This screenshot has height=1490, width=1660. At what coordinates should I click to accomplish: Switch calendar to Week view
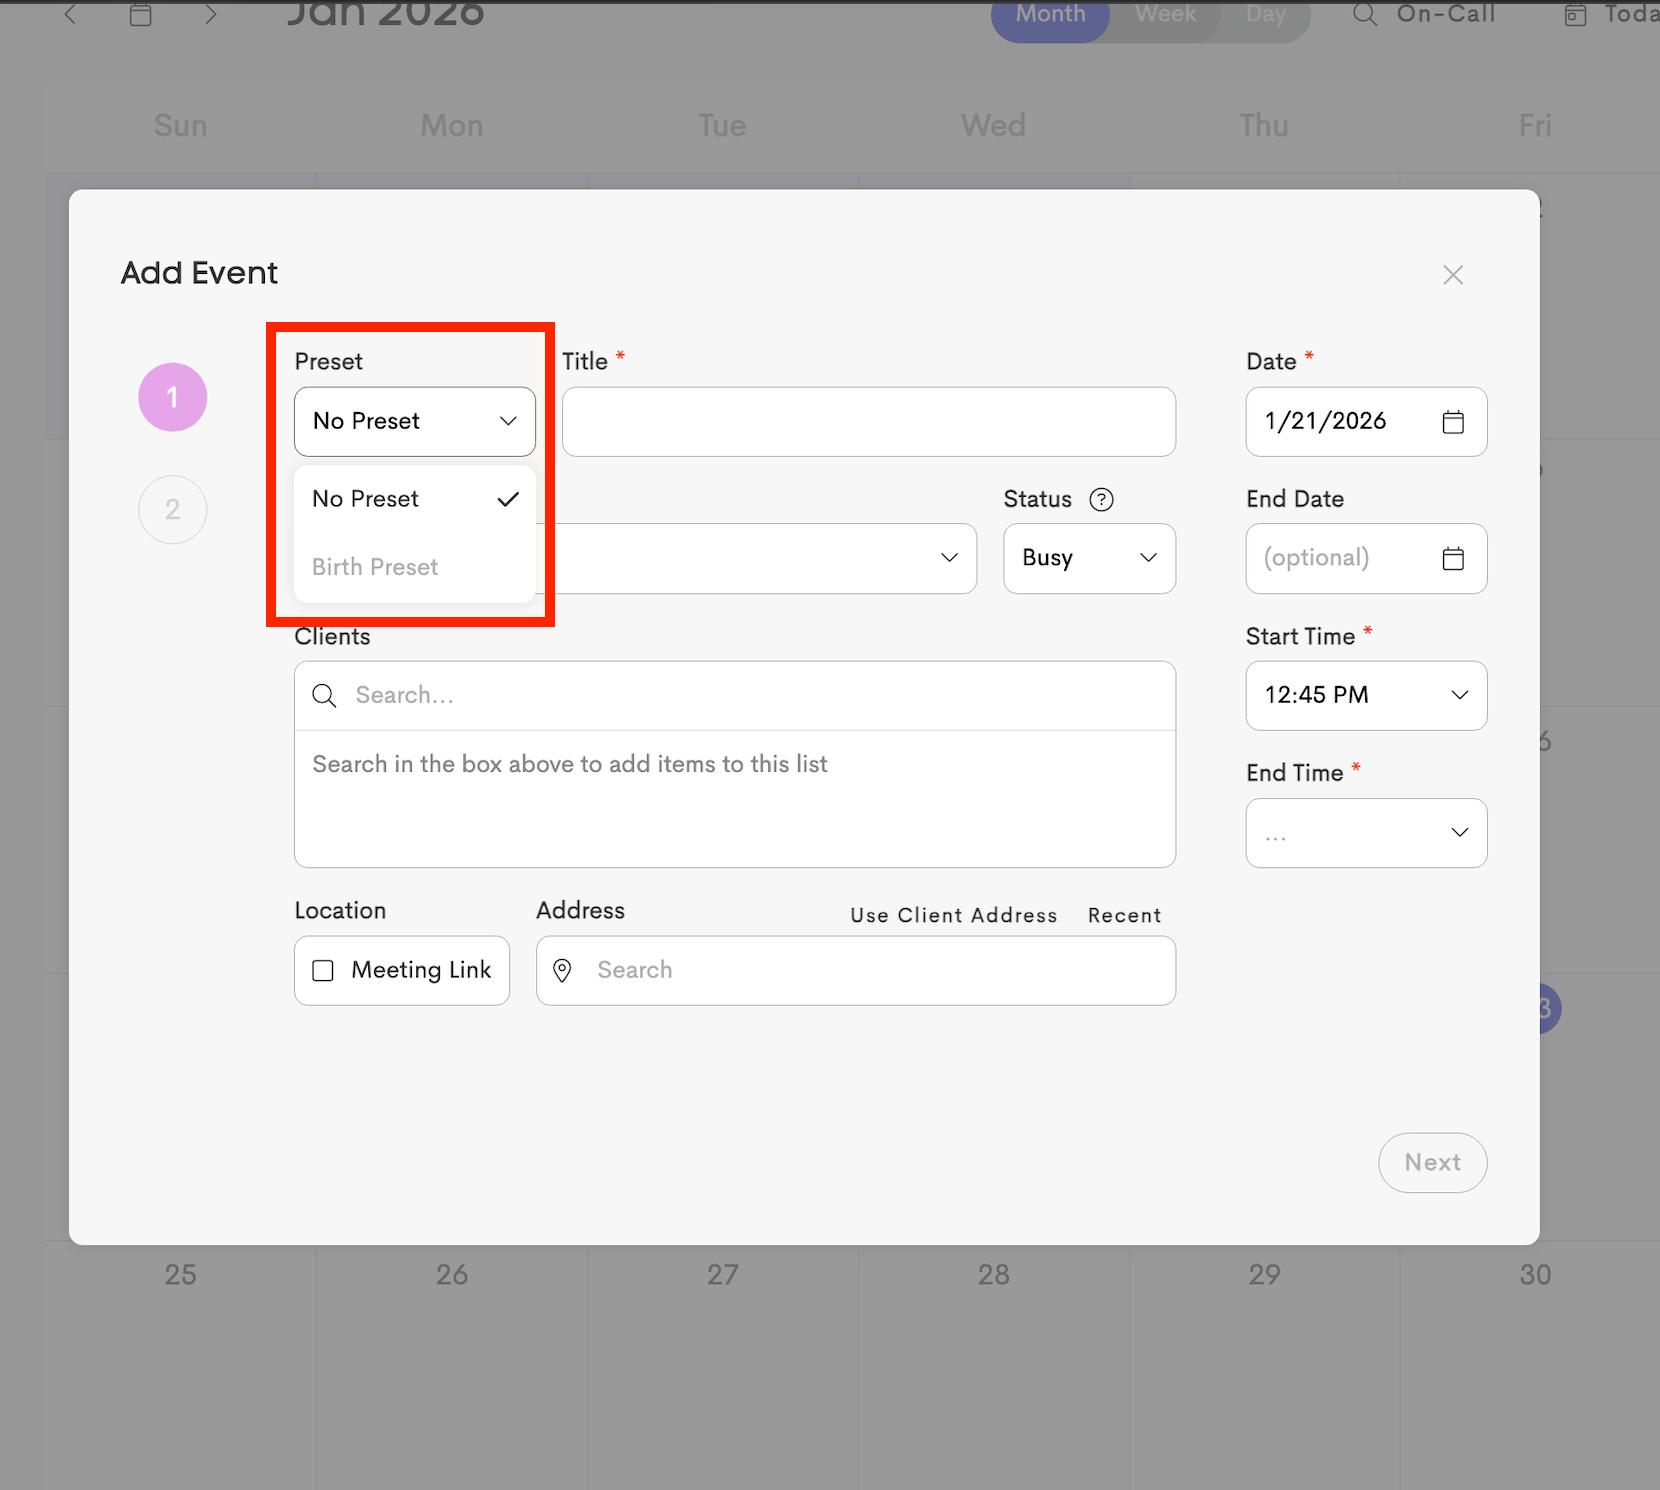pyautogui.click(x=1166, y=14)
